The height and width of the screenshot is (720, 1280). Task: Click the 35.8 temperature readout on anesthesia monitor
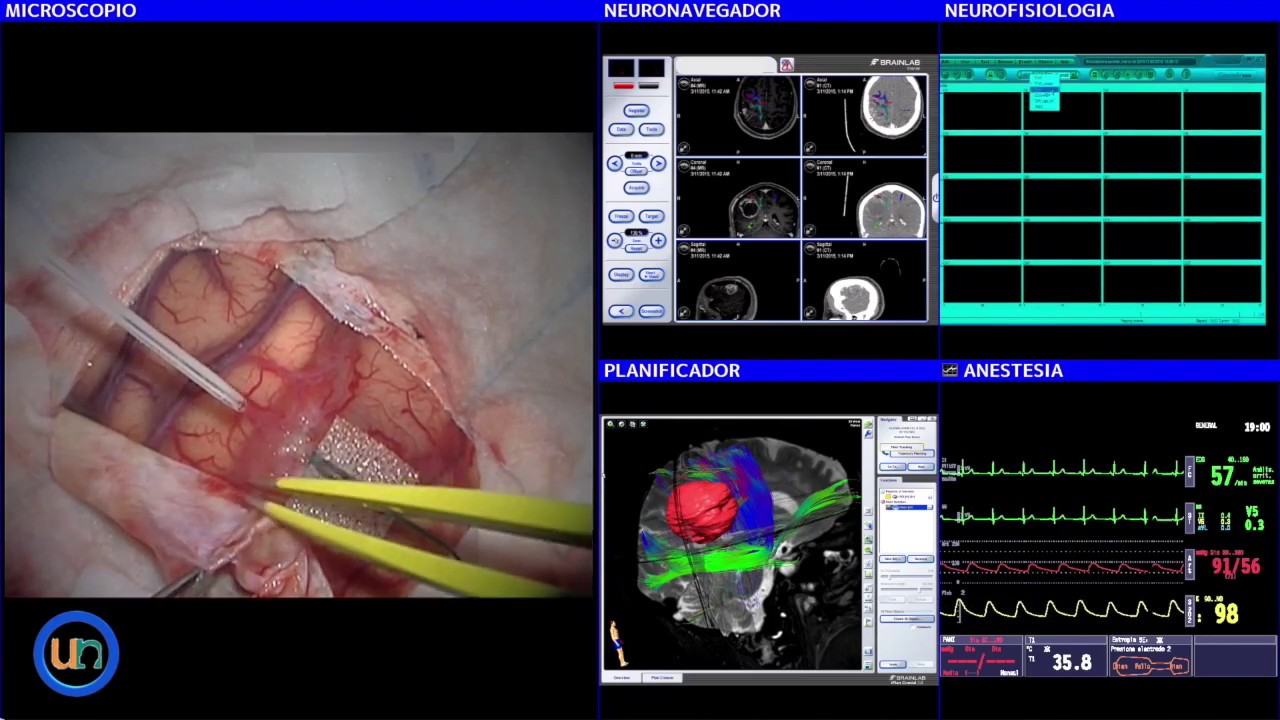click(1071, 663)
